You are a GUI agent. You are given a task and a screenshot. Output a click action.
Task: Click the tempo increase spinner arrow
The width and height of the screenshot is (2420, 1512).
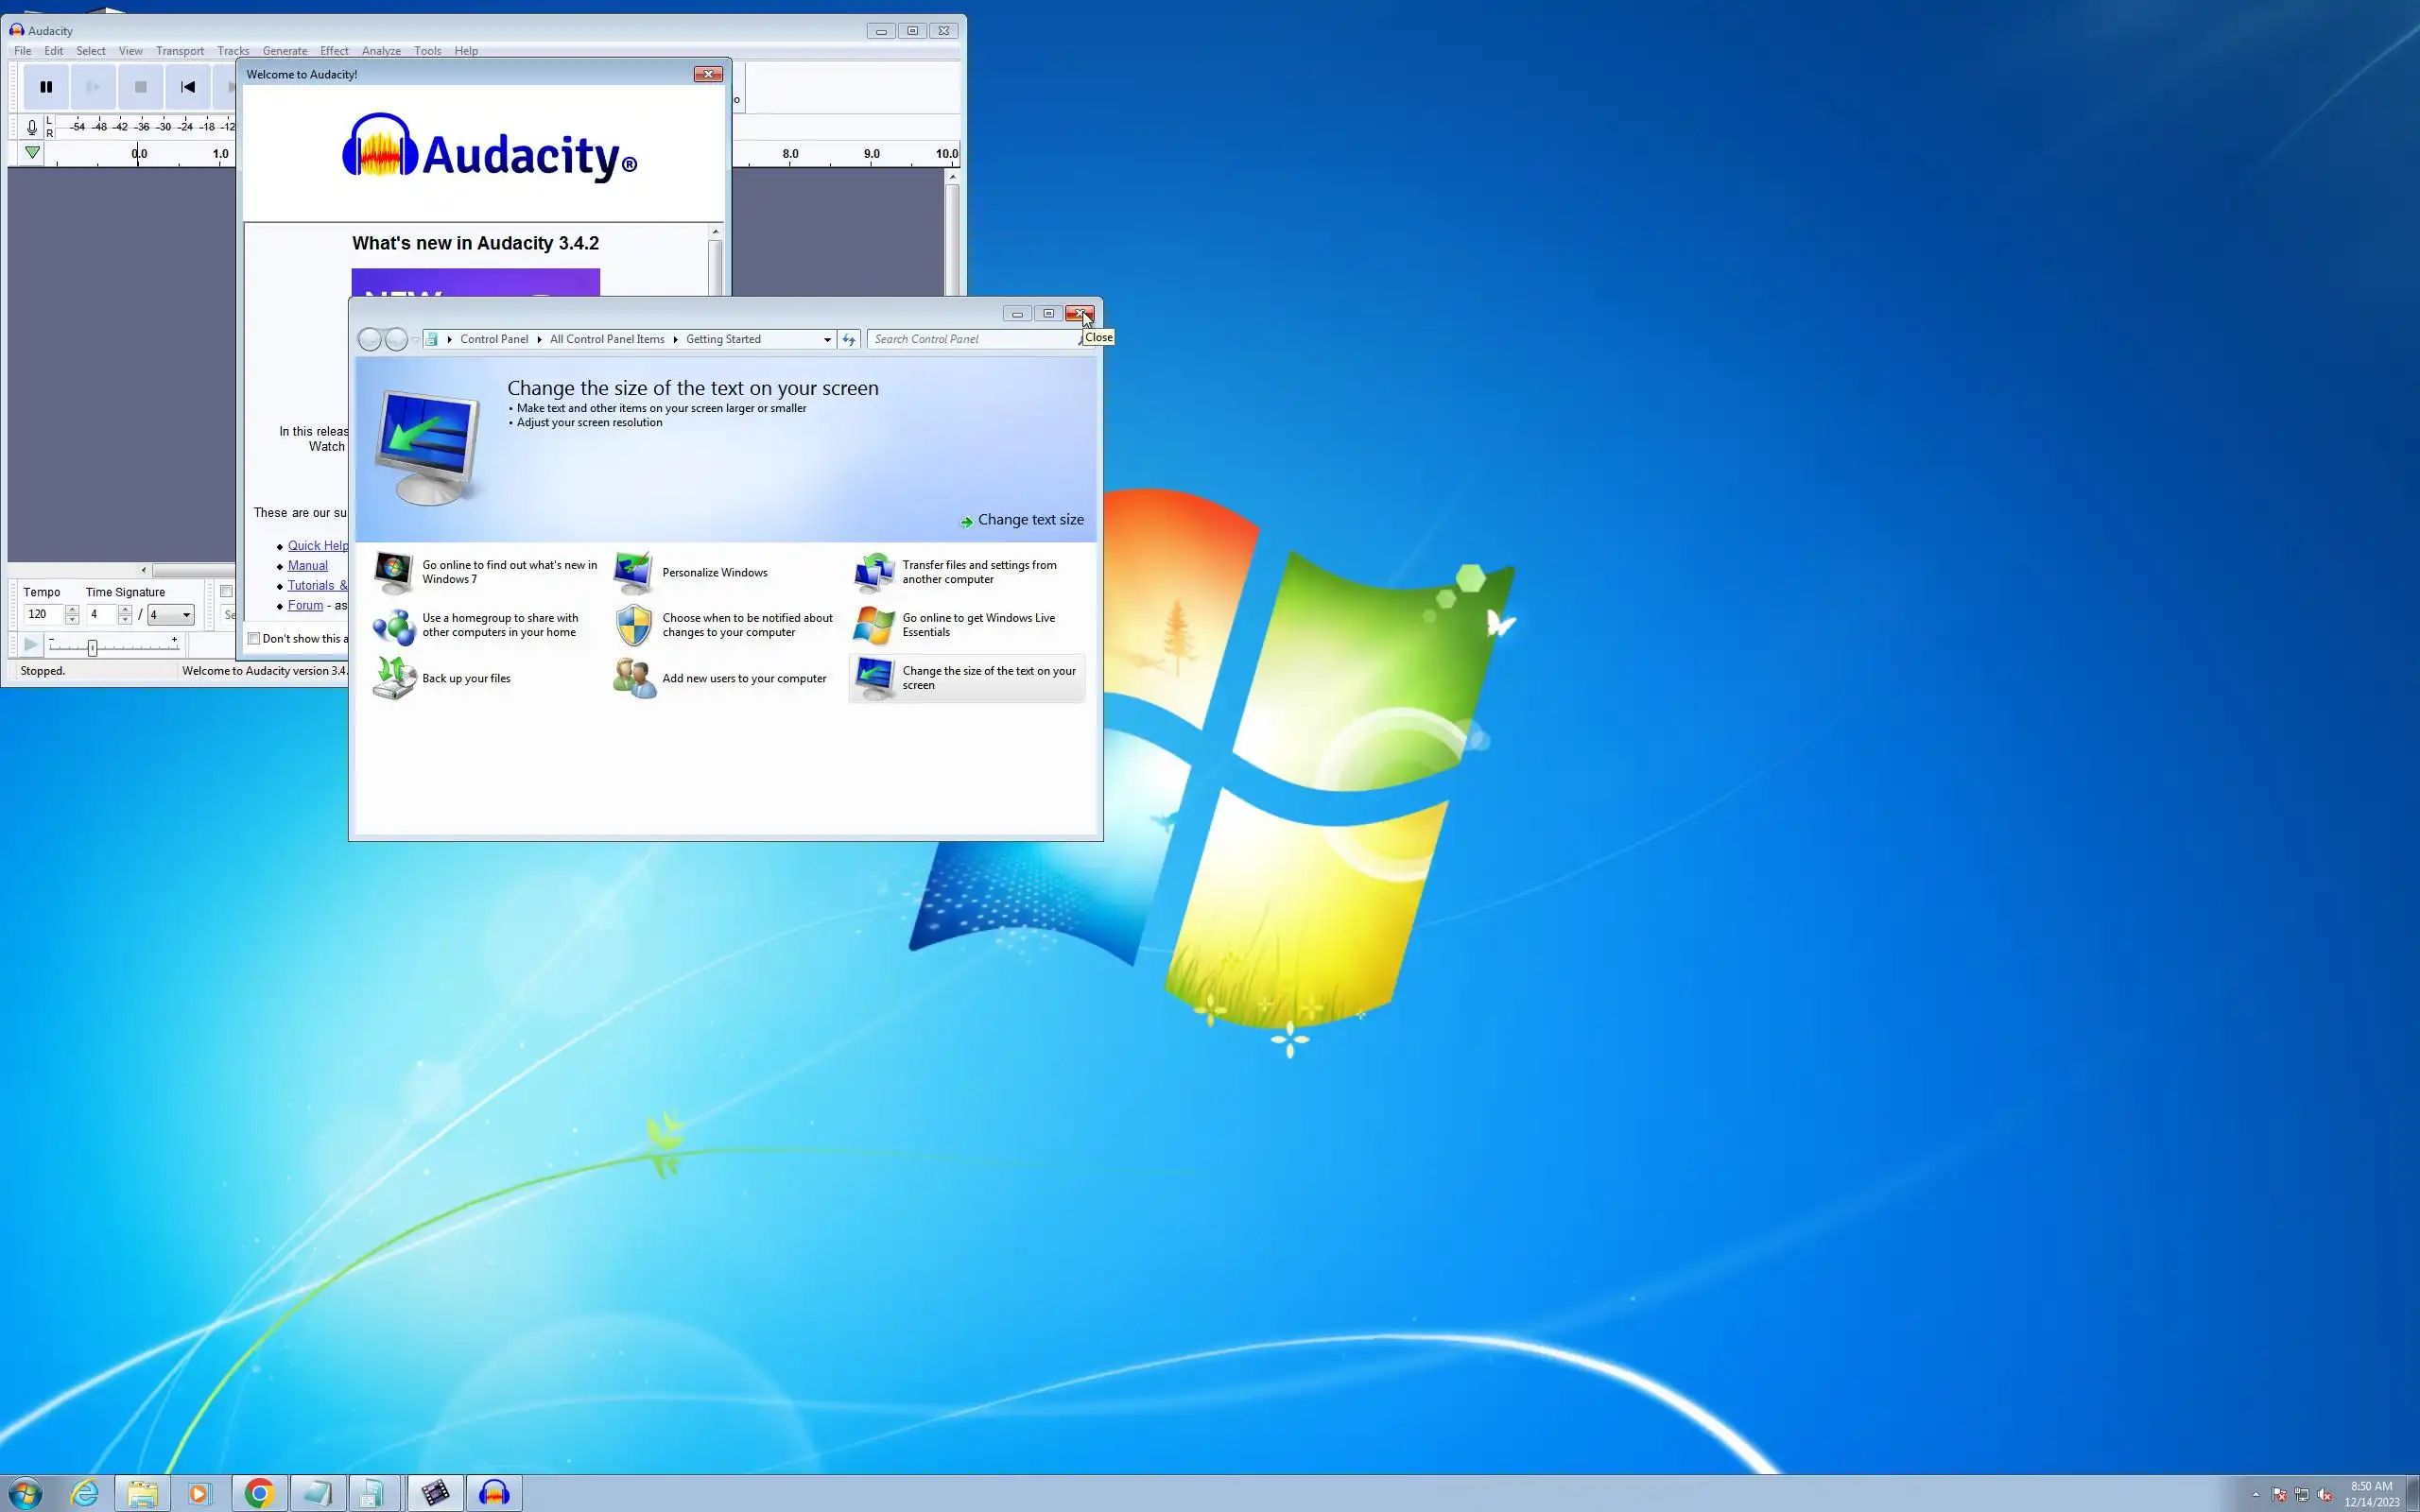pyautogui.click(x=72, y=609)
